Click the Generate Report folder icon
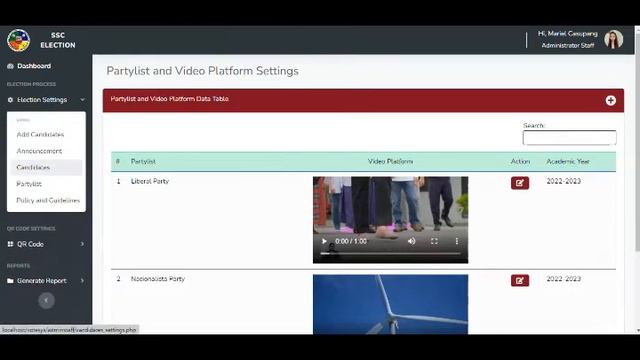The height and width of the screenshot is (360, 640). pyautogui.click(x=10, y=281)
